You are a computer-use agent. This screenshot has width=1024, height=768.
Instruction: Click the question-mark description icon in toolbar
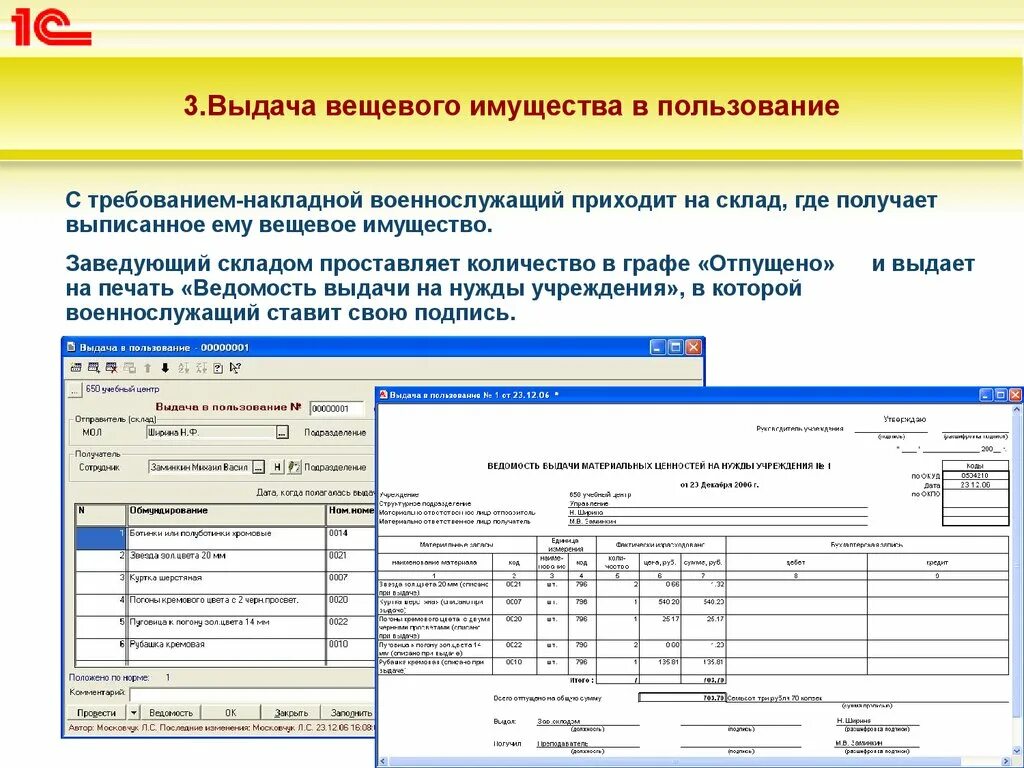[x=218, y=368]
